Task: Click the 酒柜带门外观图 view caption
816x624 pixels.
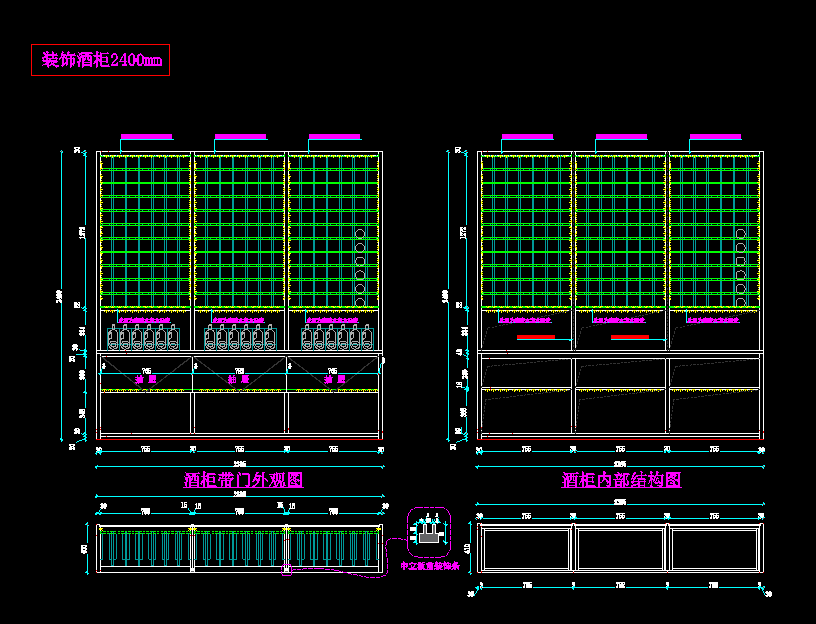Action: [244, 480]
